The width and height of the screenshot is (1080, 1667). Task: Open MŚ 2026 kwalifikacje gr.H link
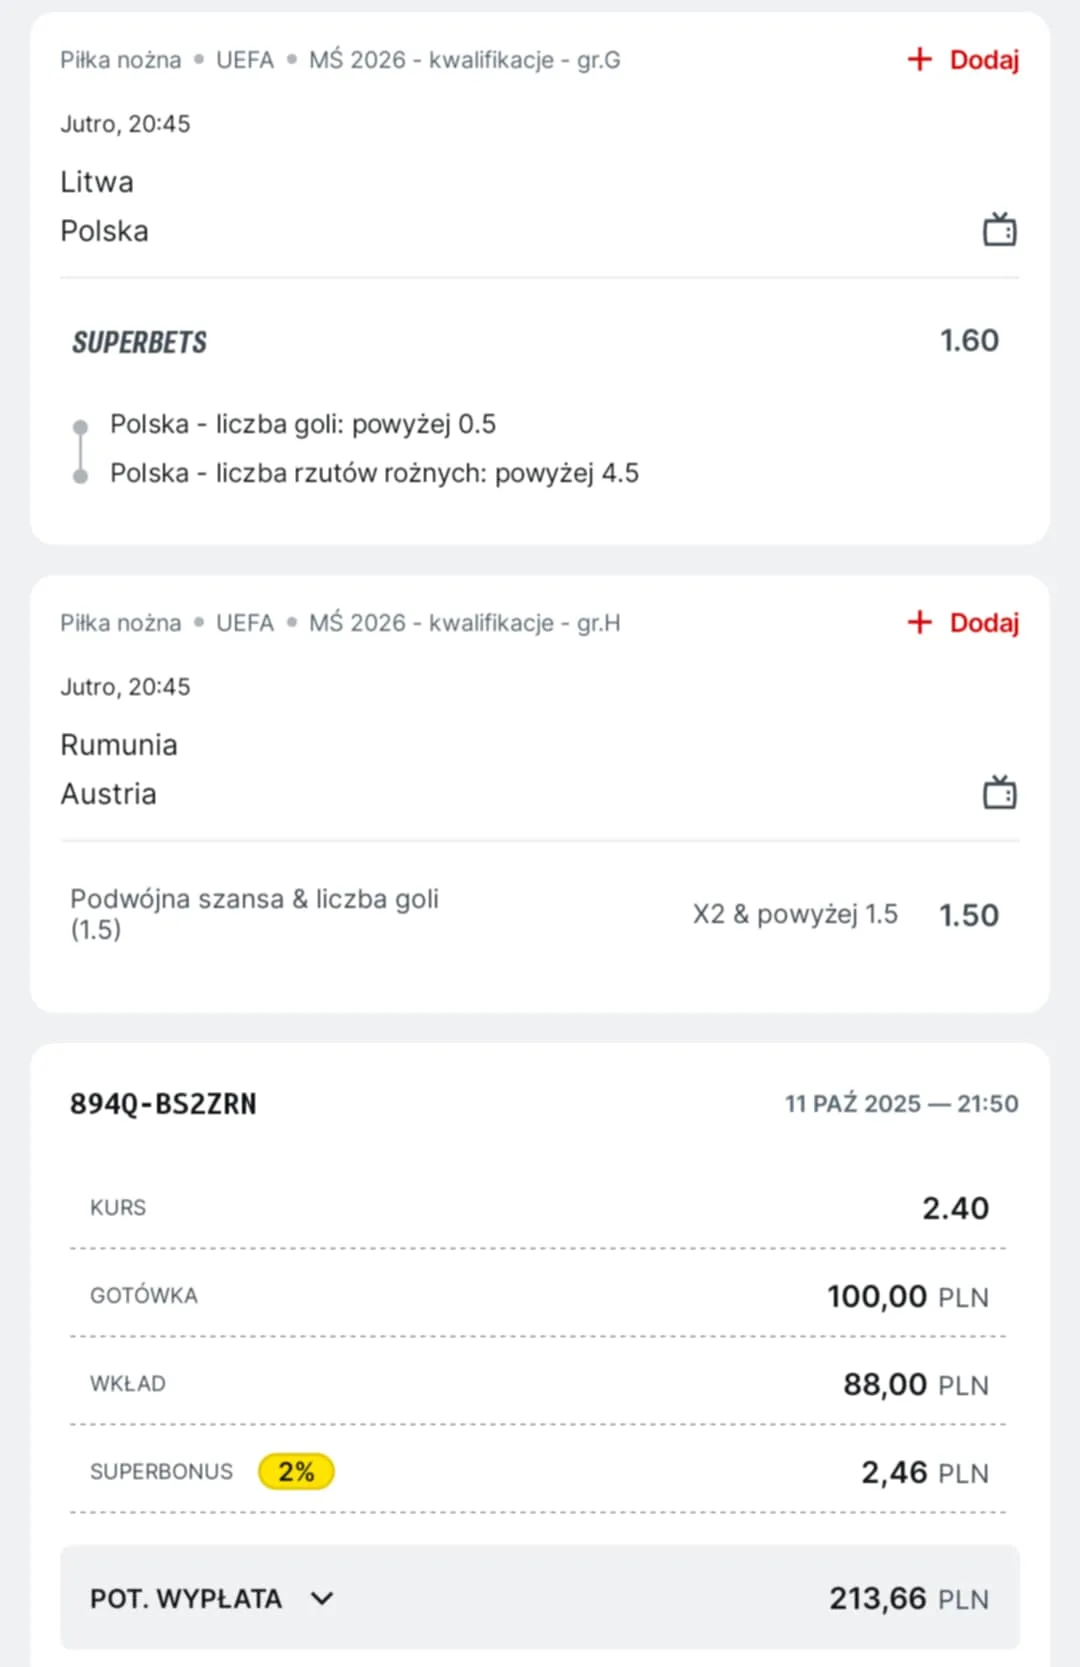(464, 623)
